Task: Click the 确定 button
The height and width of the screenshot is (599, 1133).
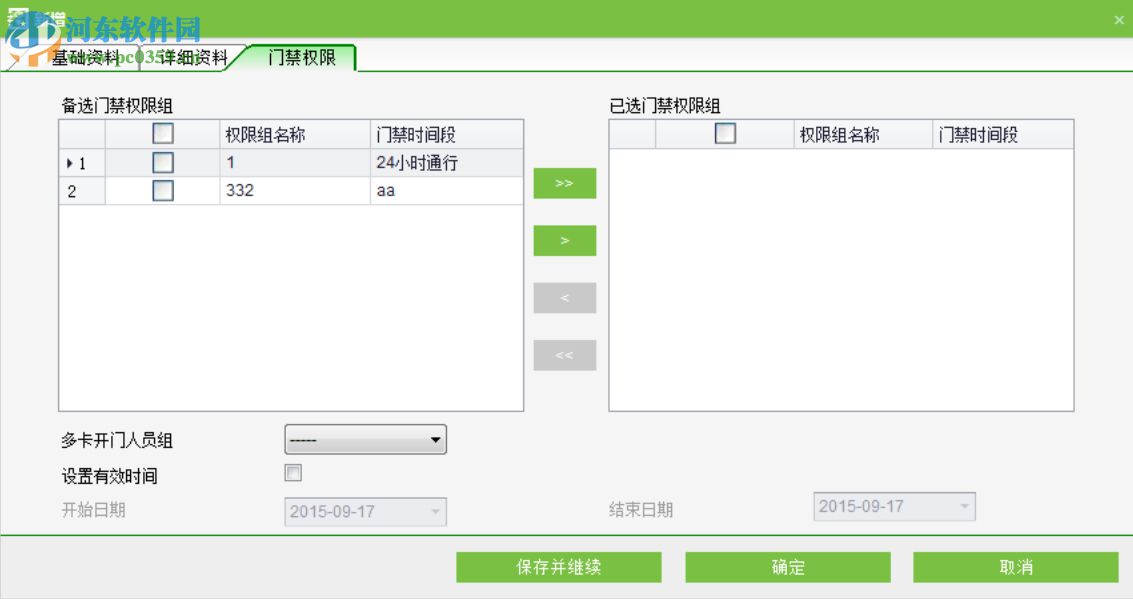Action: pyautogui.click(x=787, y=566)
